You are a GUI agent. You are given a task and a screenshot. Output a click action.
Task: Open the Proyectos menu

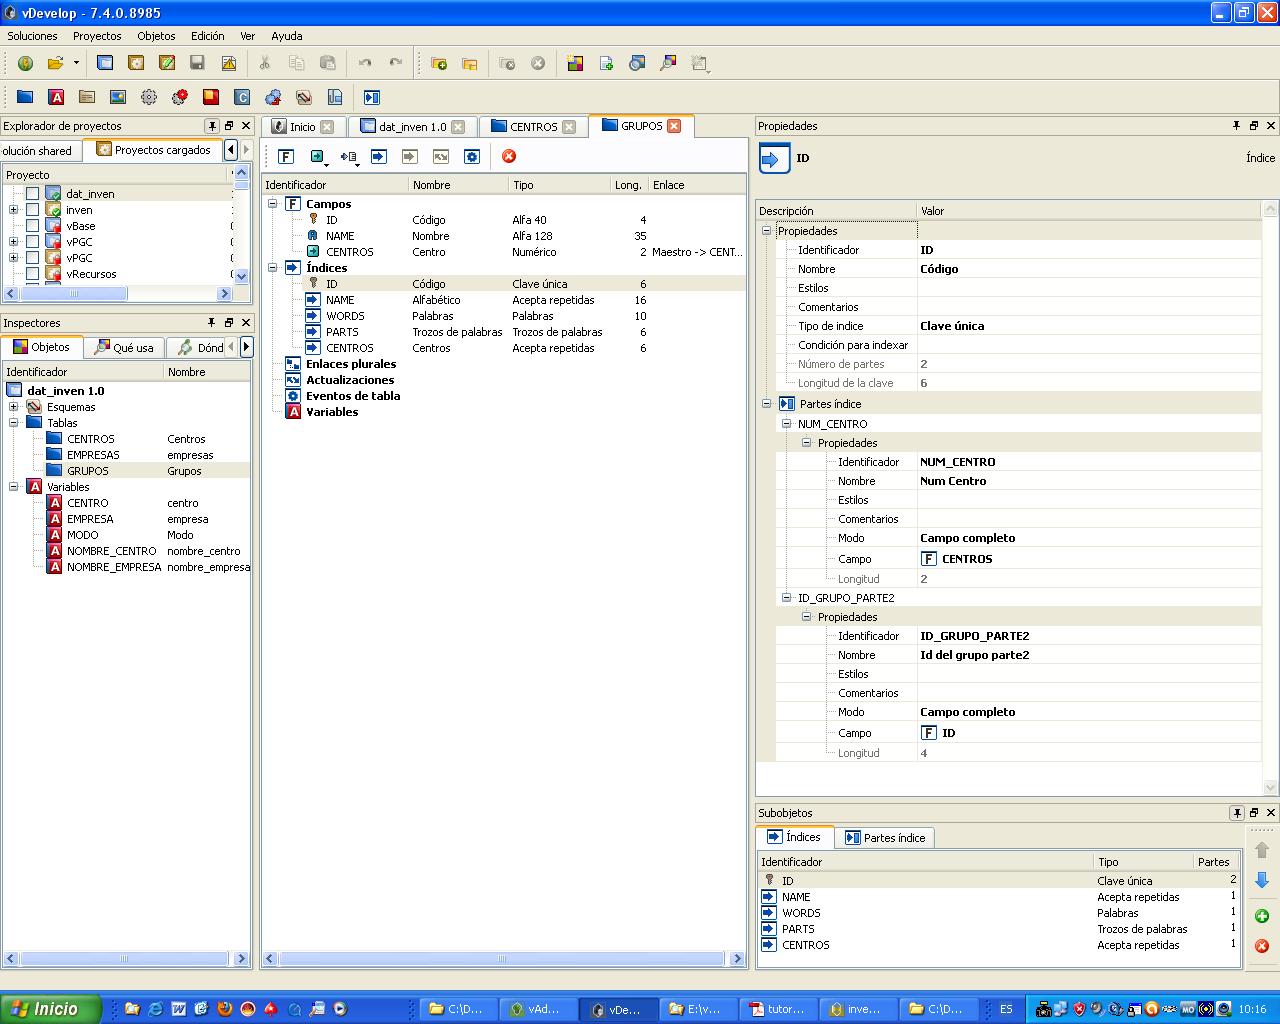(97, 36)
